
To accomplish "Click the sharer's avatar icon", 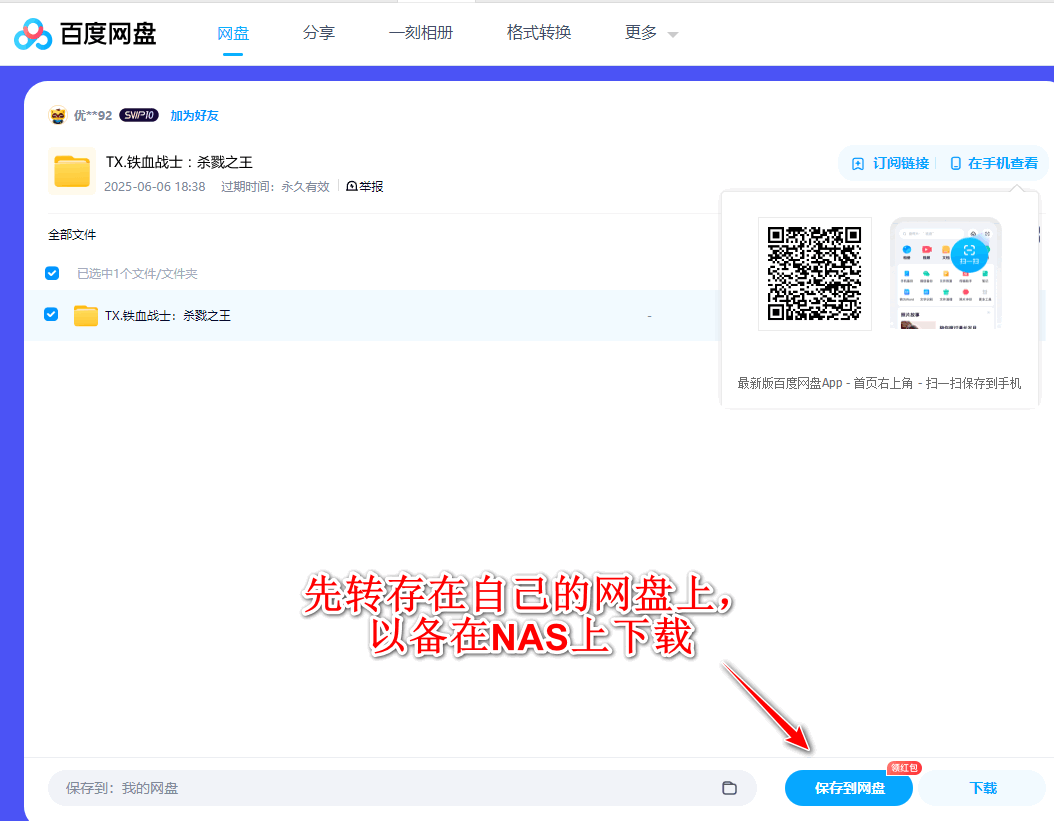I will 58,116.
